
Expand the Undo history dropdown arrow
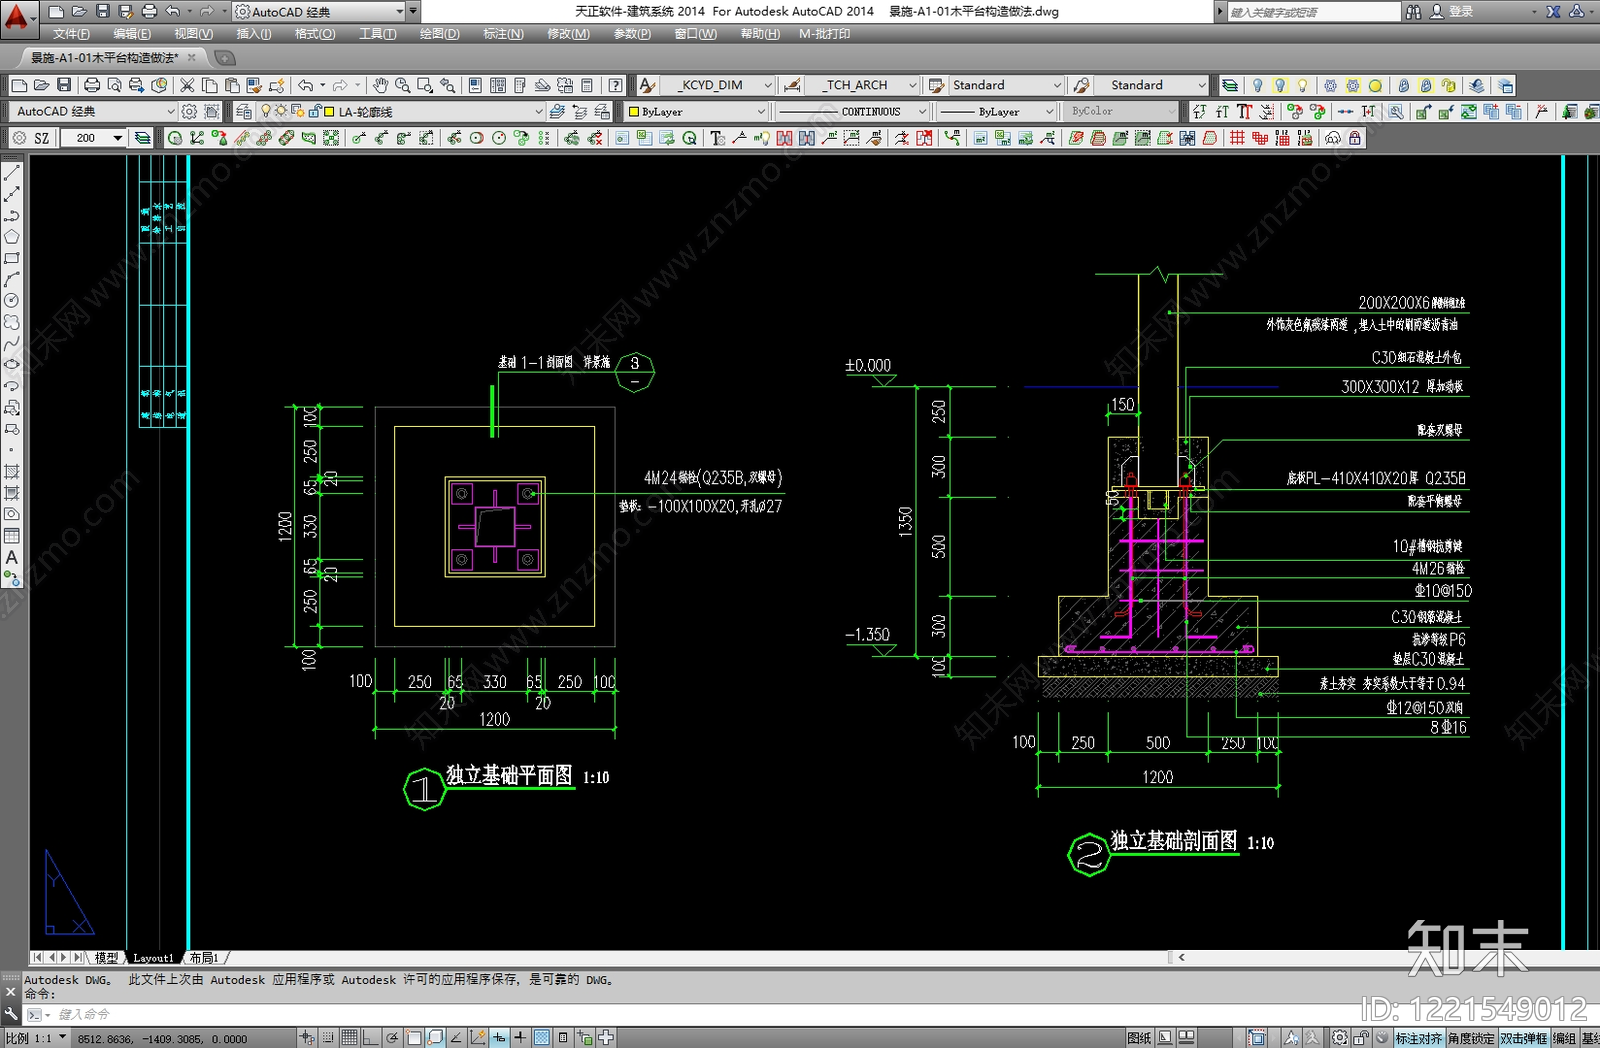(x=322, y=85)
